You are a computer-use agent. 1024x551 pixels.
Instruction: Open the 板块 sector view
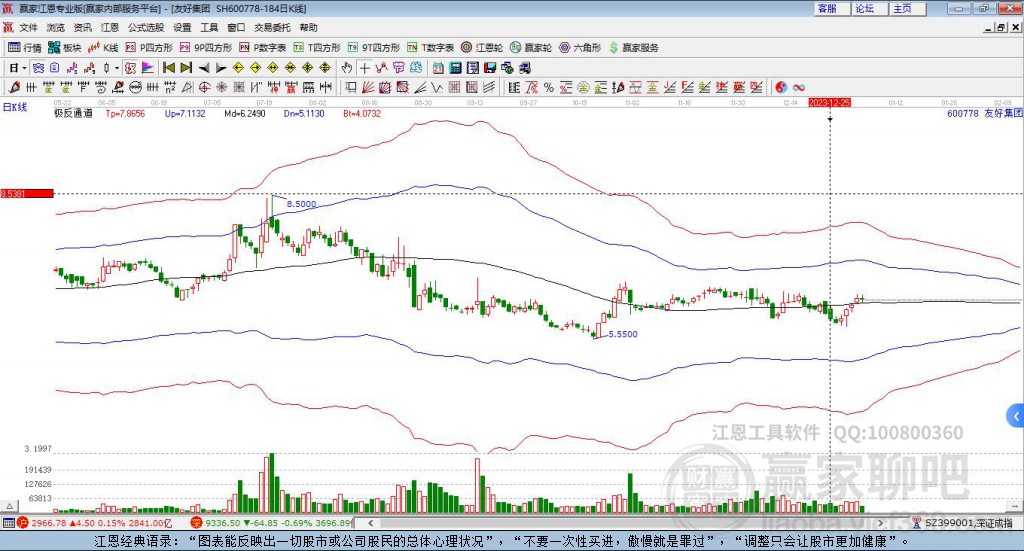[x=65, y=48]
